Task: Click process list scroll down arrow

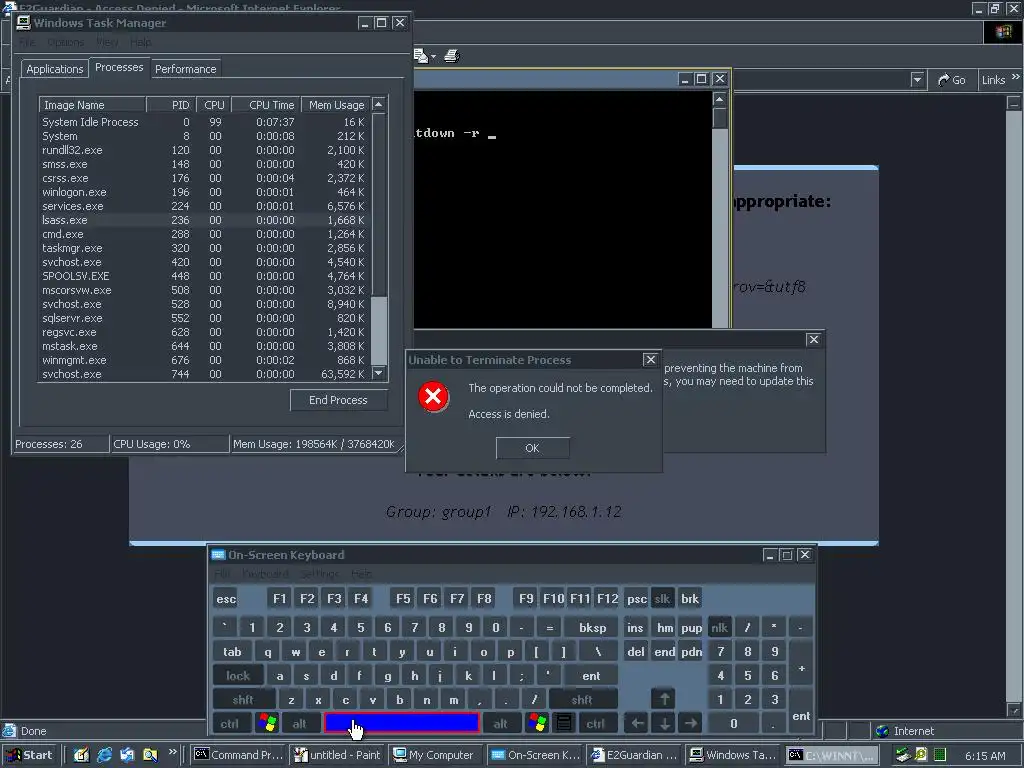Action: pyautogui.click(x=379, y=373)
